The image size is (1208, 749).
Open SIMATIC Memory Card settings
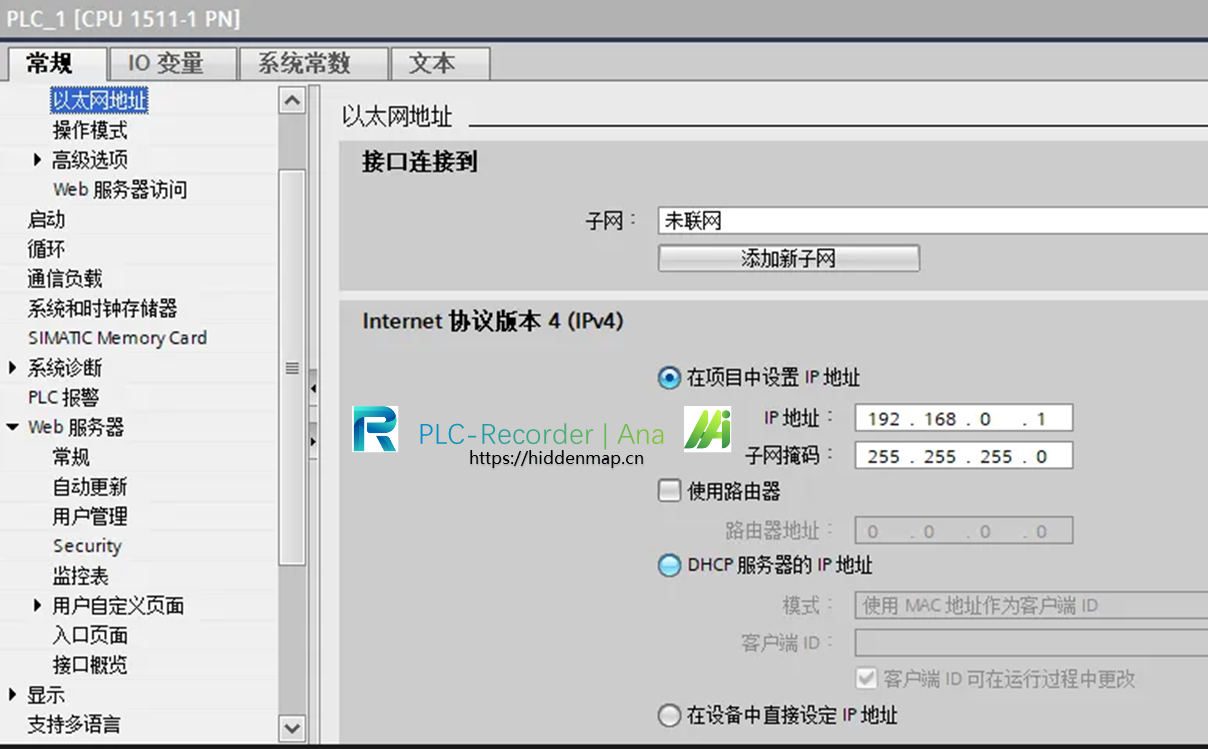[116, 338]
